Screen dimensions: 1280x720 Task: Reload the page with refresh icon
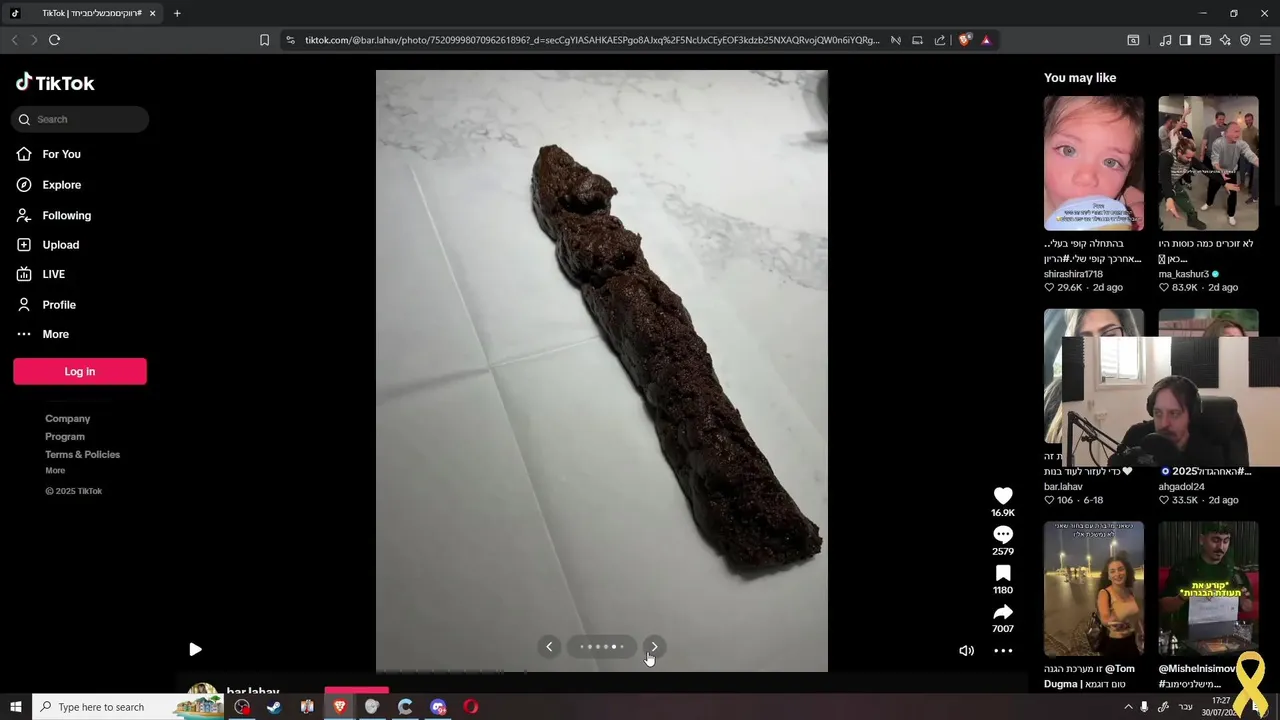tap(54, 40)
